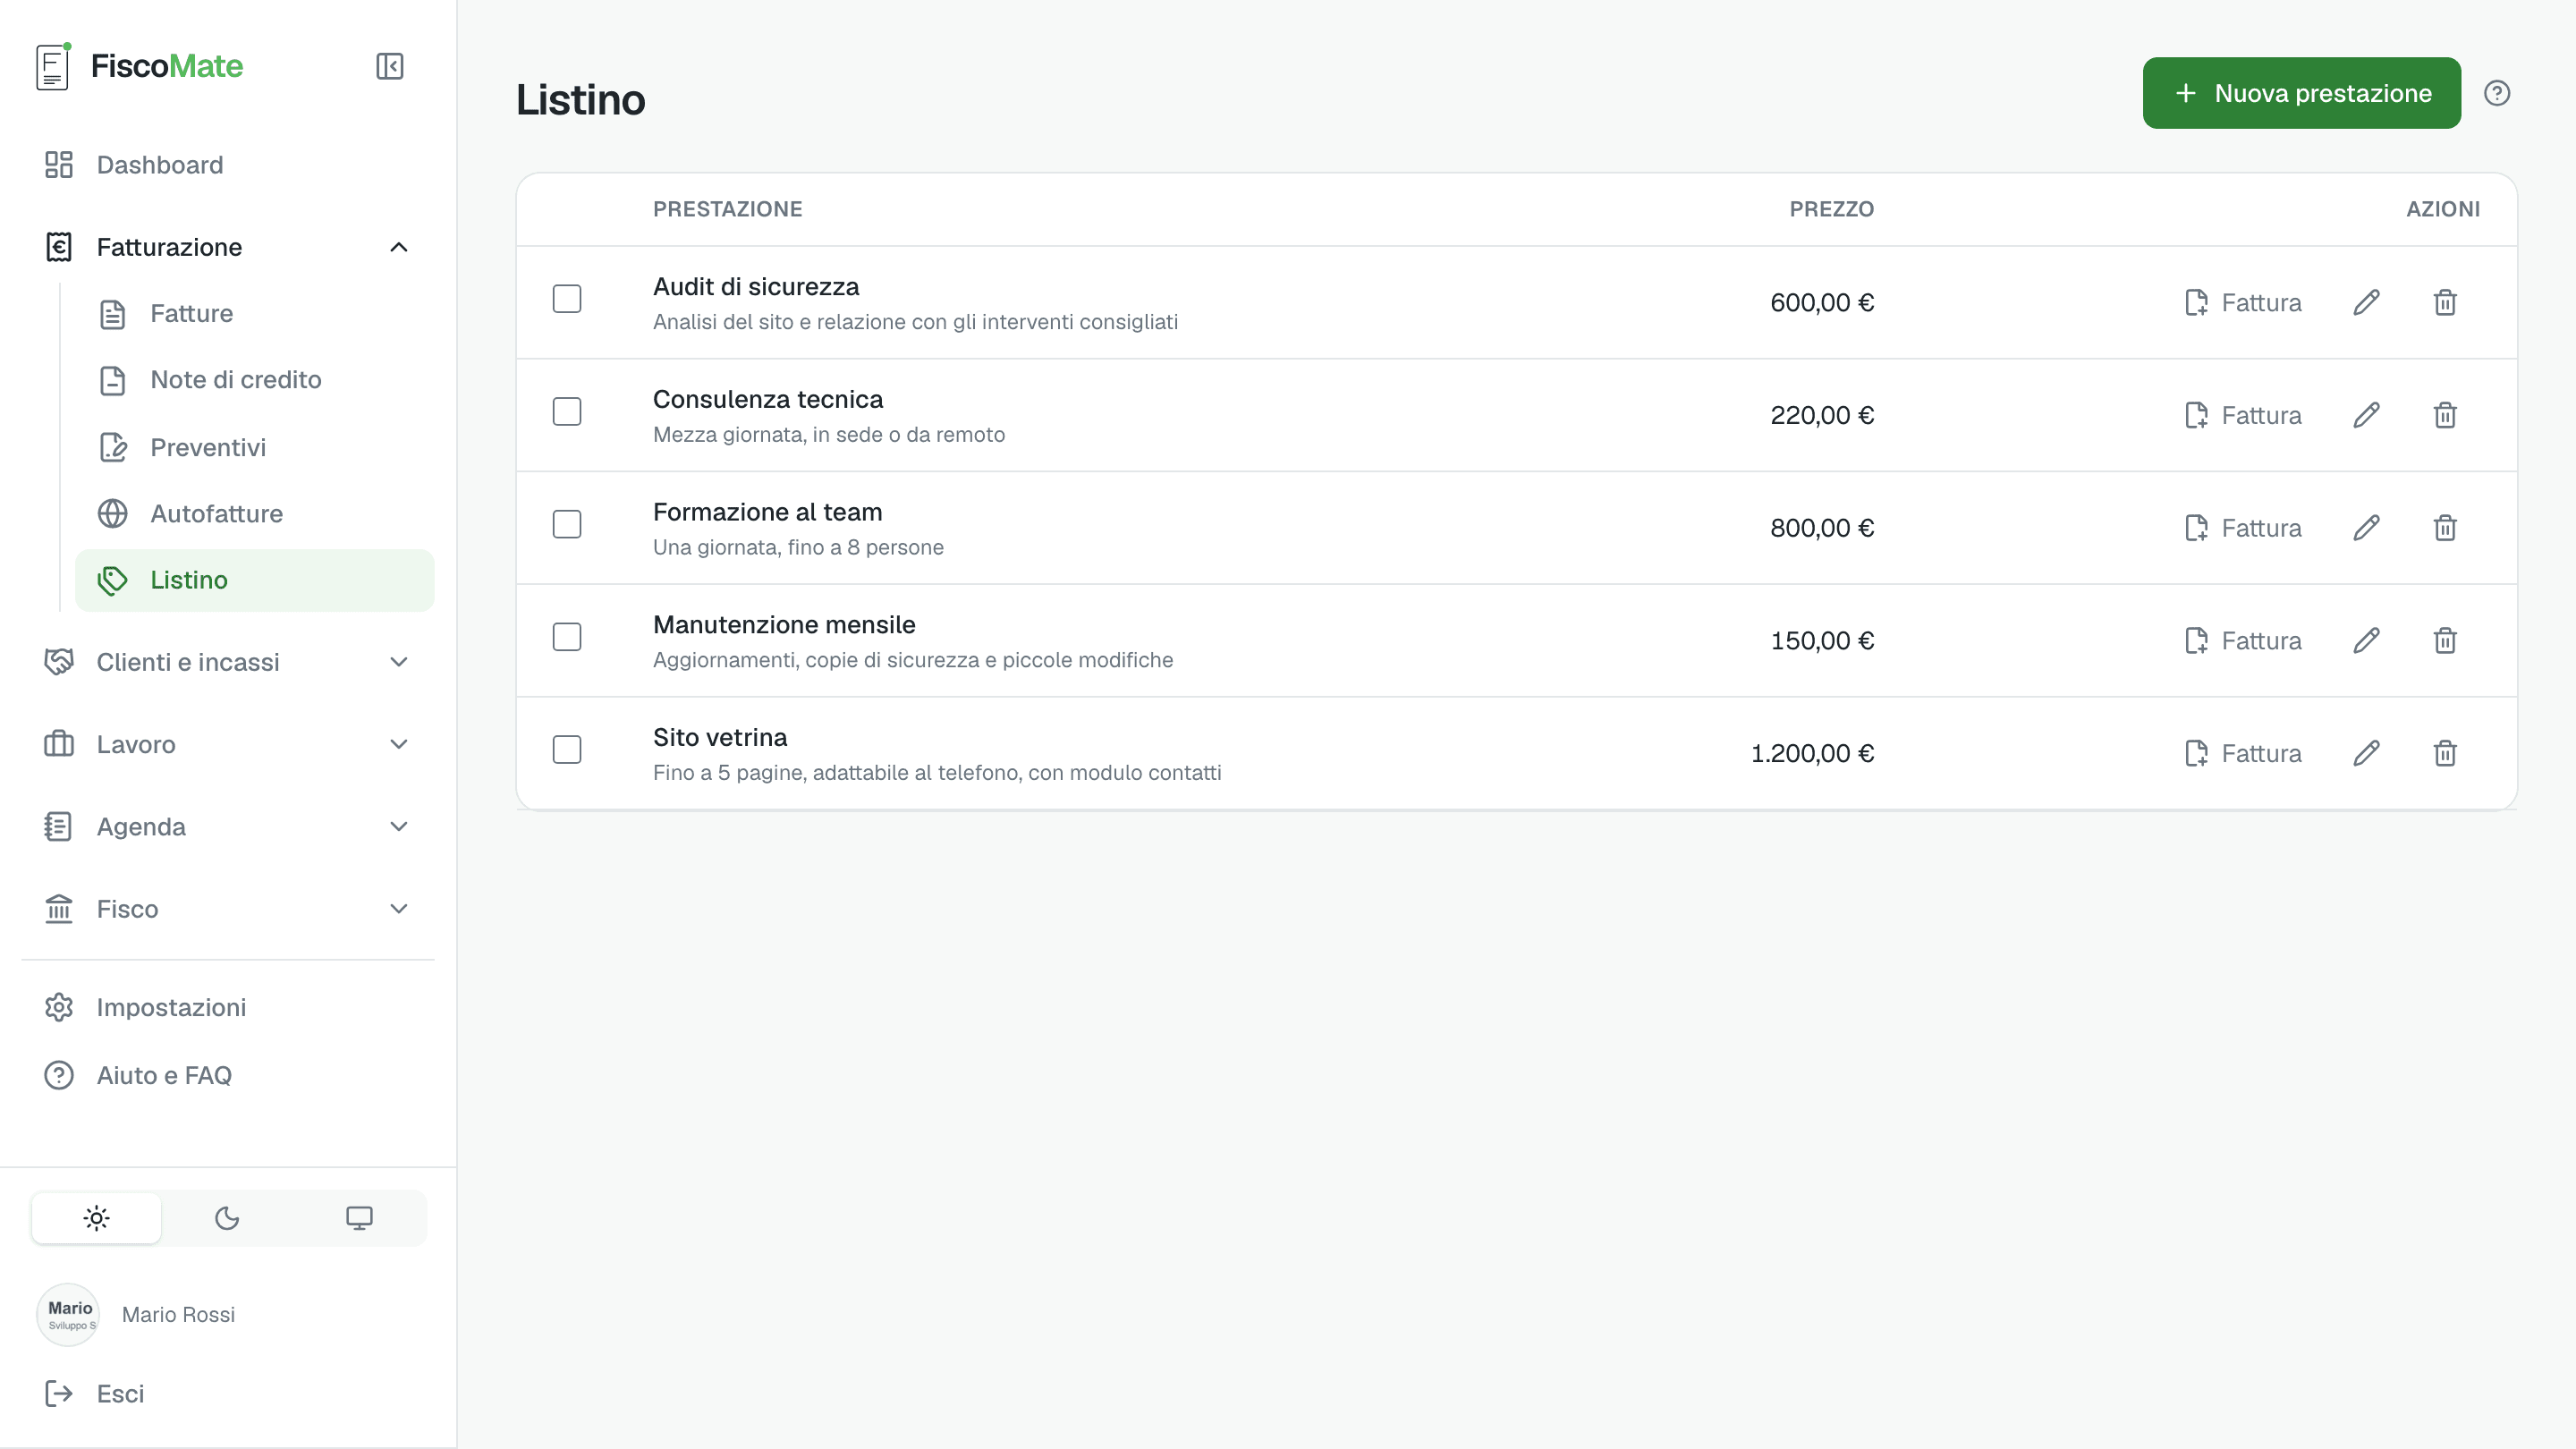Click the FiscoMate logo
This screenshot has height=1449, width=2576.
139,66
